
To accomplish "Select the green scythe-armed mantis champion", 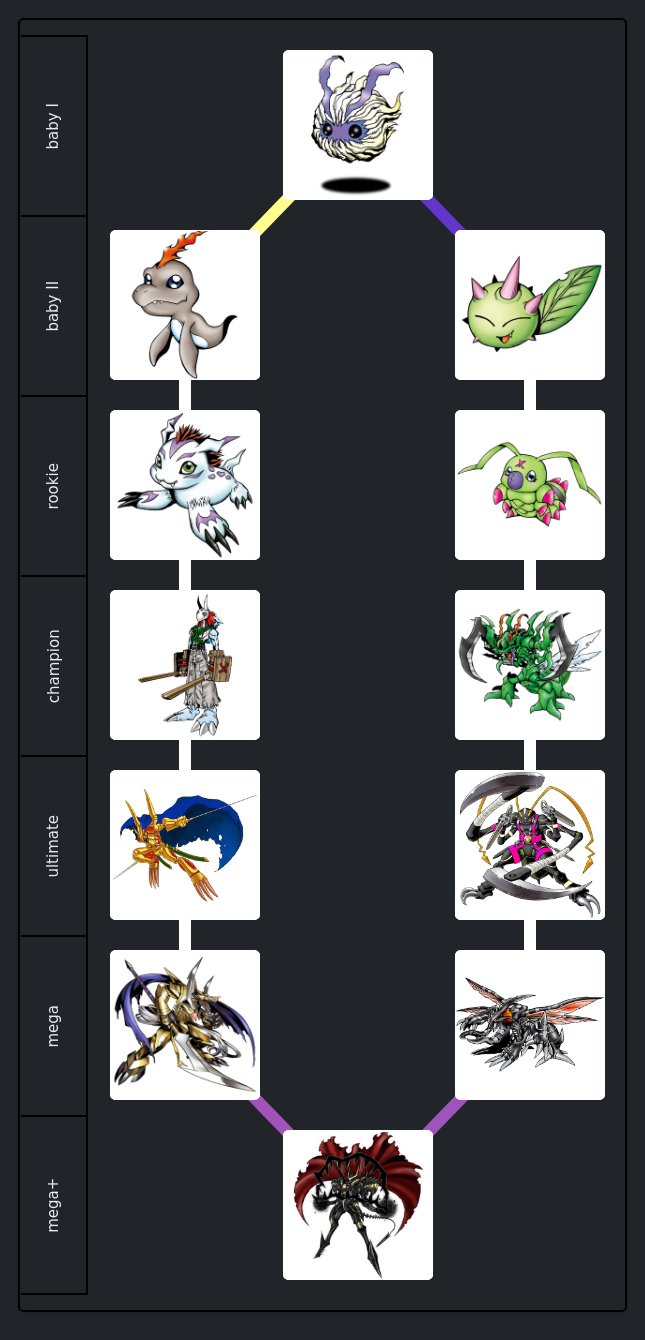I will (530, 665).
